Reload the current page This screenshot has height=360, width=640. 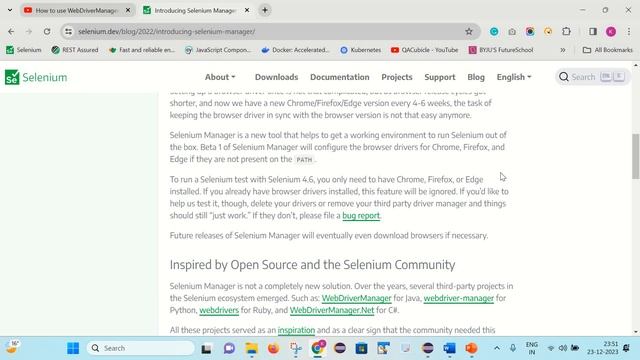(47, 31)
